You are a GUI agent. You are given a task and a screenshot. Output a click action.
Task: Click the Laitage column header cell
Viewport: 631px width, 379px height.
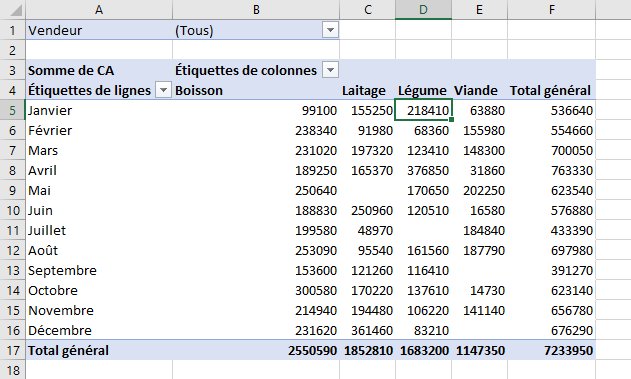pos(367,90)
